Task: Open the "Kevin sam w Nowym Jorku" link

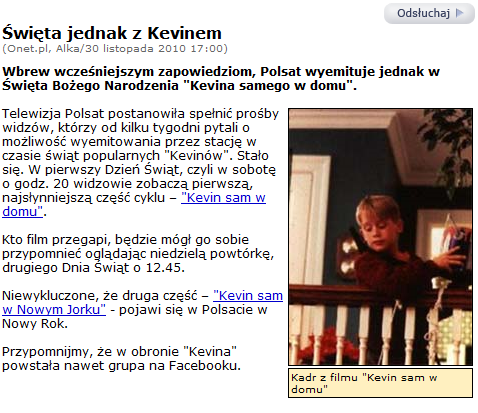Action: [x=143, y=302]
